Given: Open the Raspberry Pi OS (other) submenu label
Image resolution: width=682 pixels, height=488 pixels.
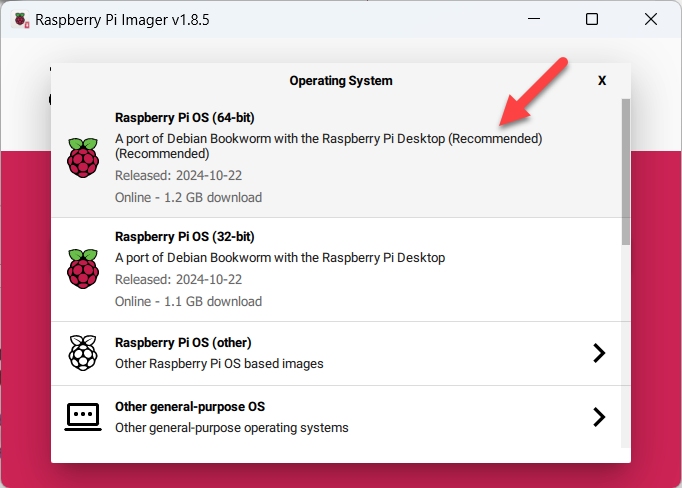Looking at the screenshot, I should 183,343.
